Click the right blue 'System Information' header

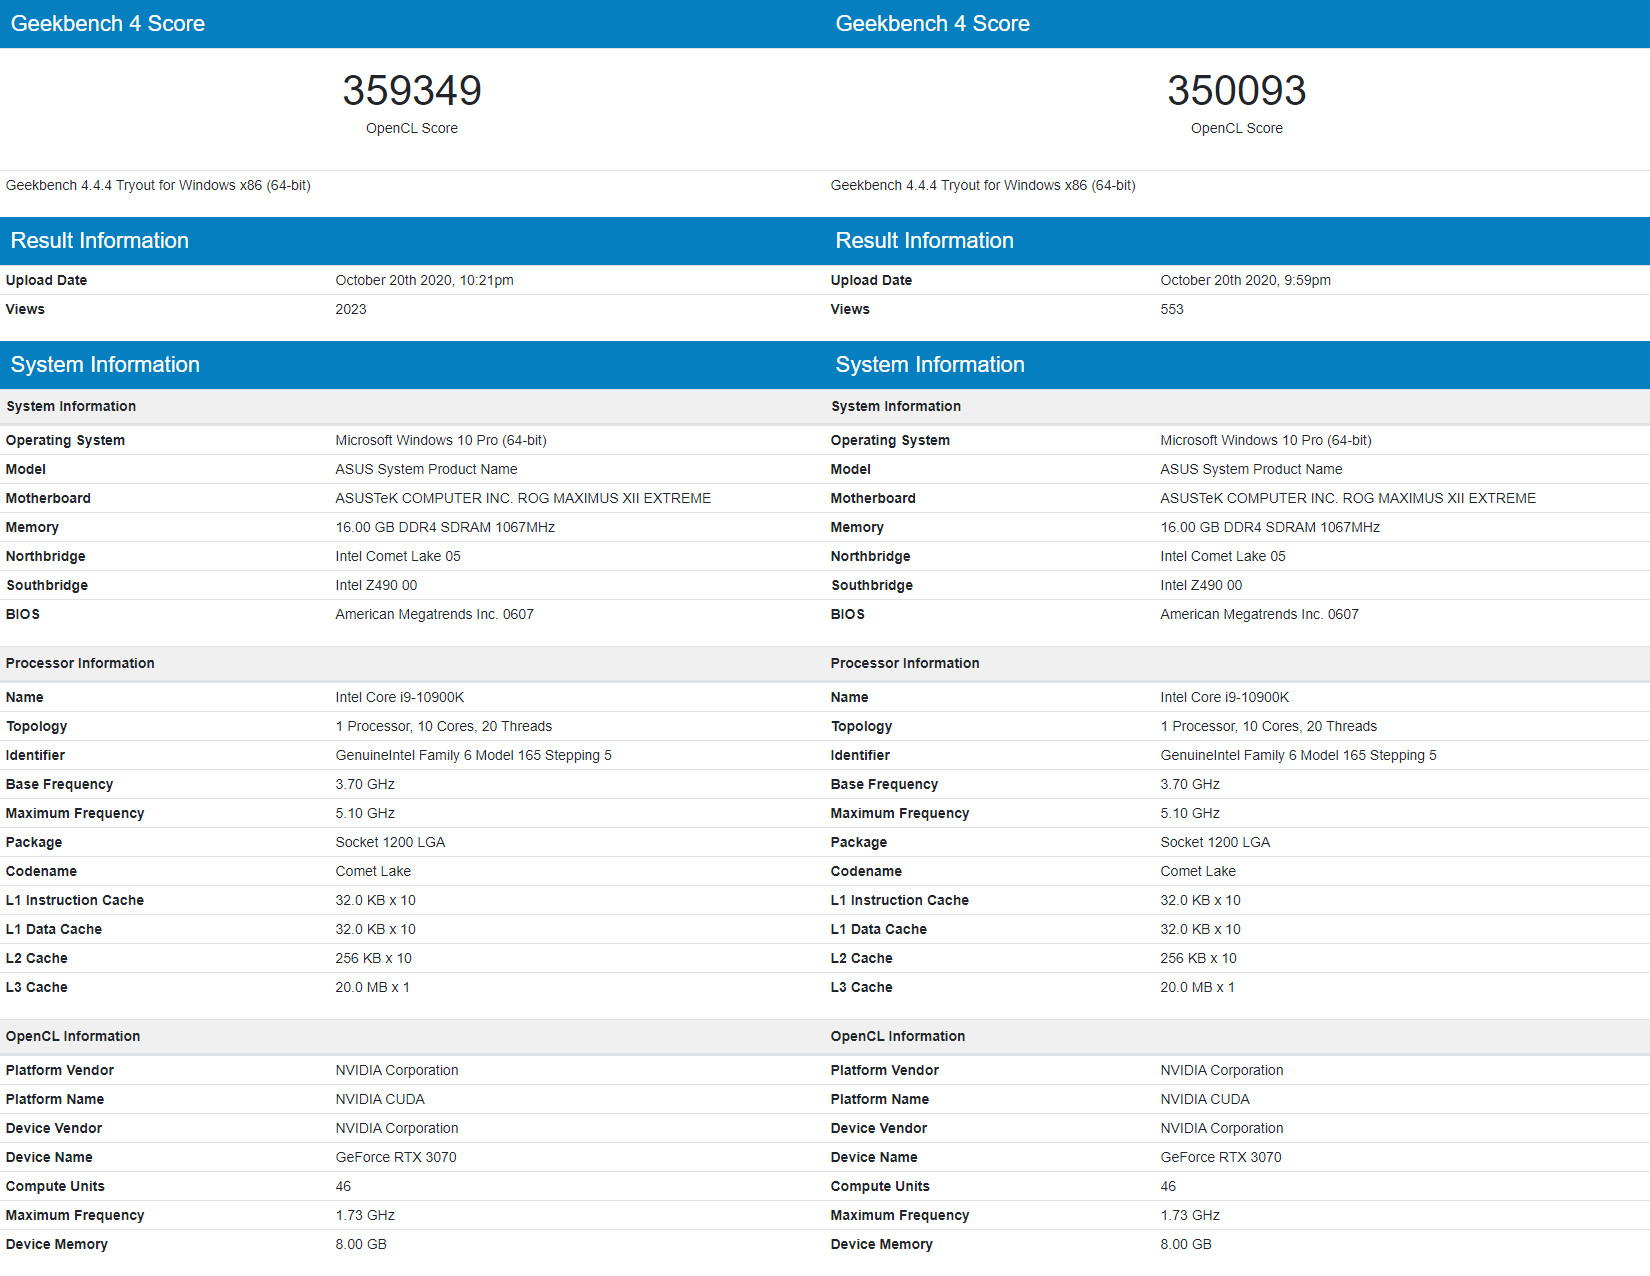click(930, 365)
